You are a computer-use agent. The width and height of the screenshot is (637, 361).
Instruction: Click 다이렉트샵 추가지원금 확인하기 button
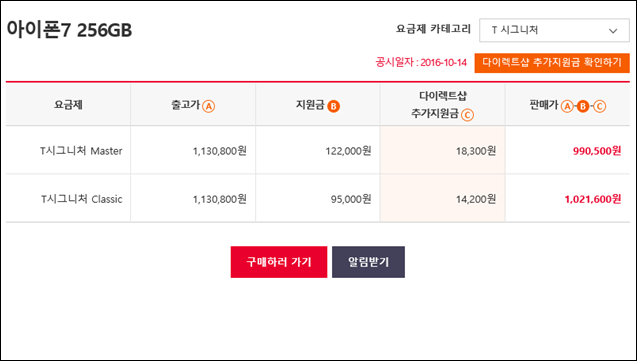click(552, 63)
